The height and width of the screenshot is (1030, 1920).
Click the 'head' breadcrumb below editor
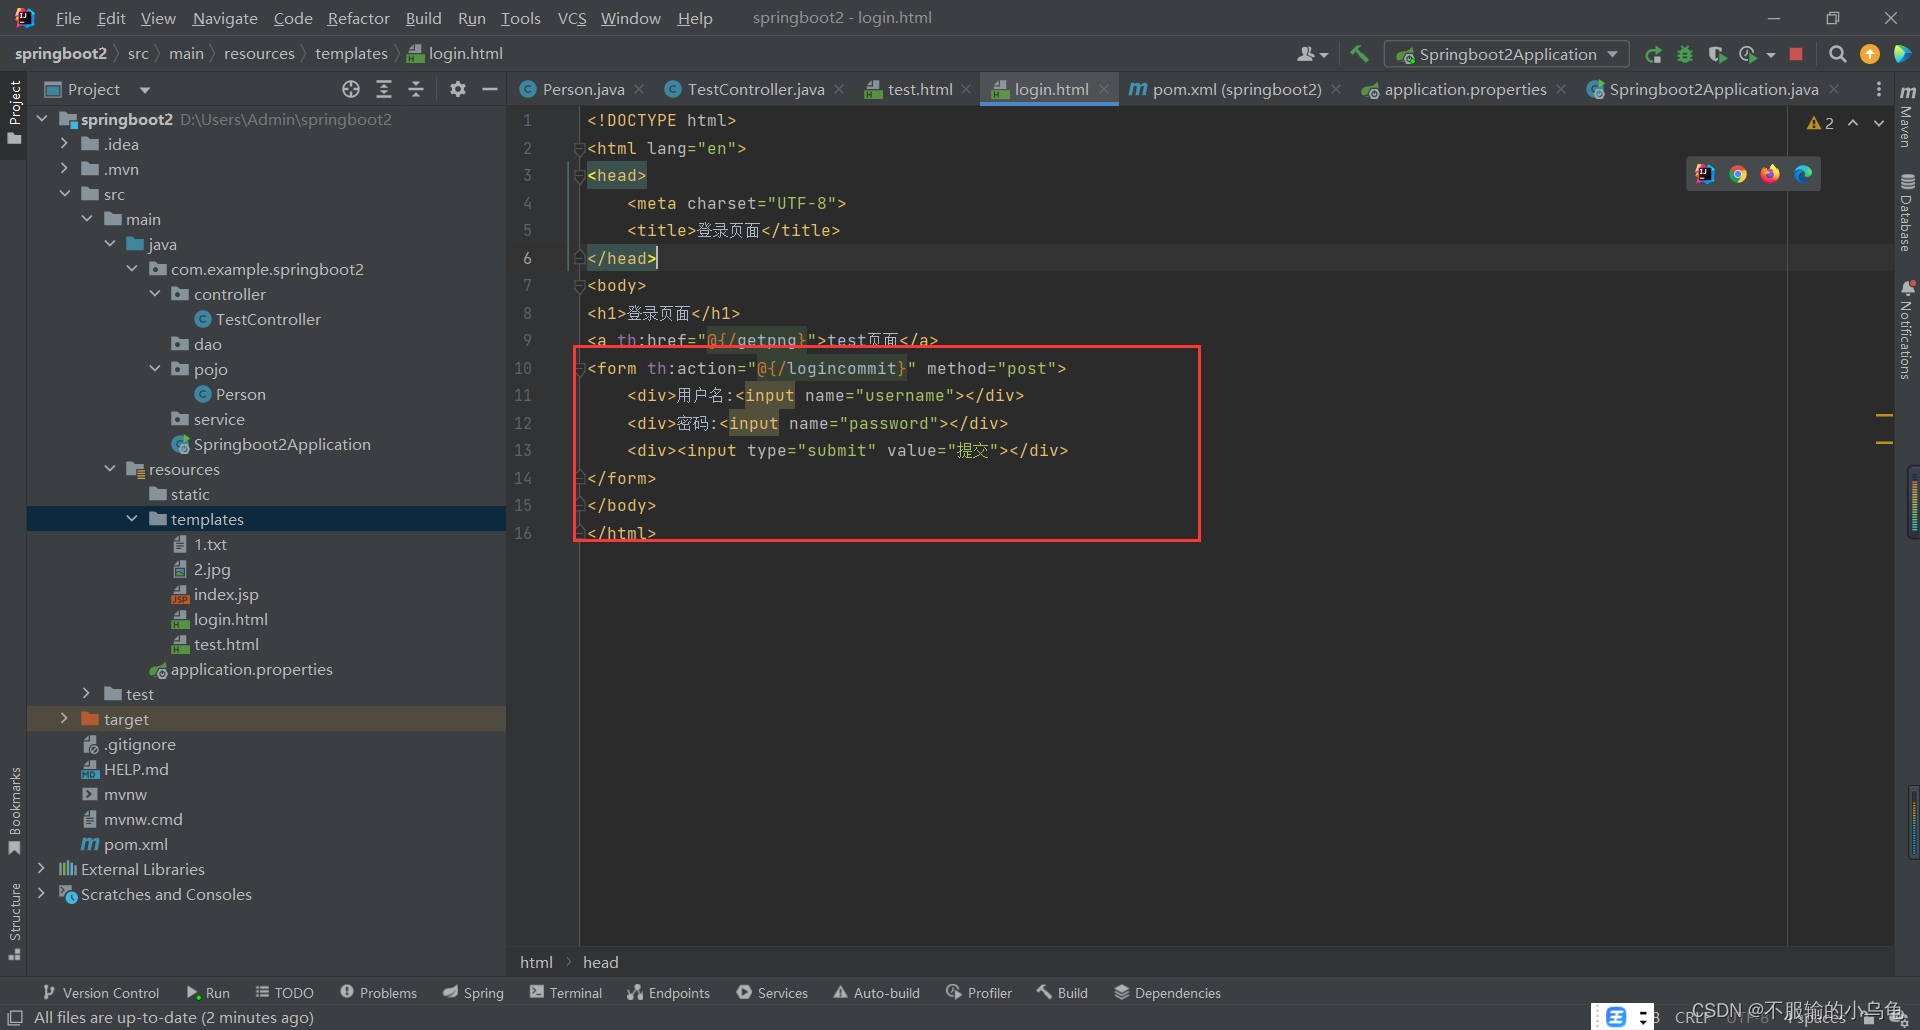(600, 962)
